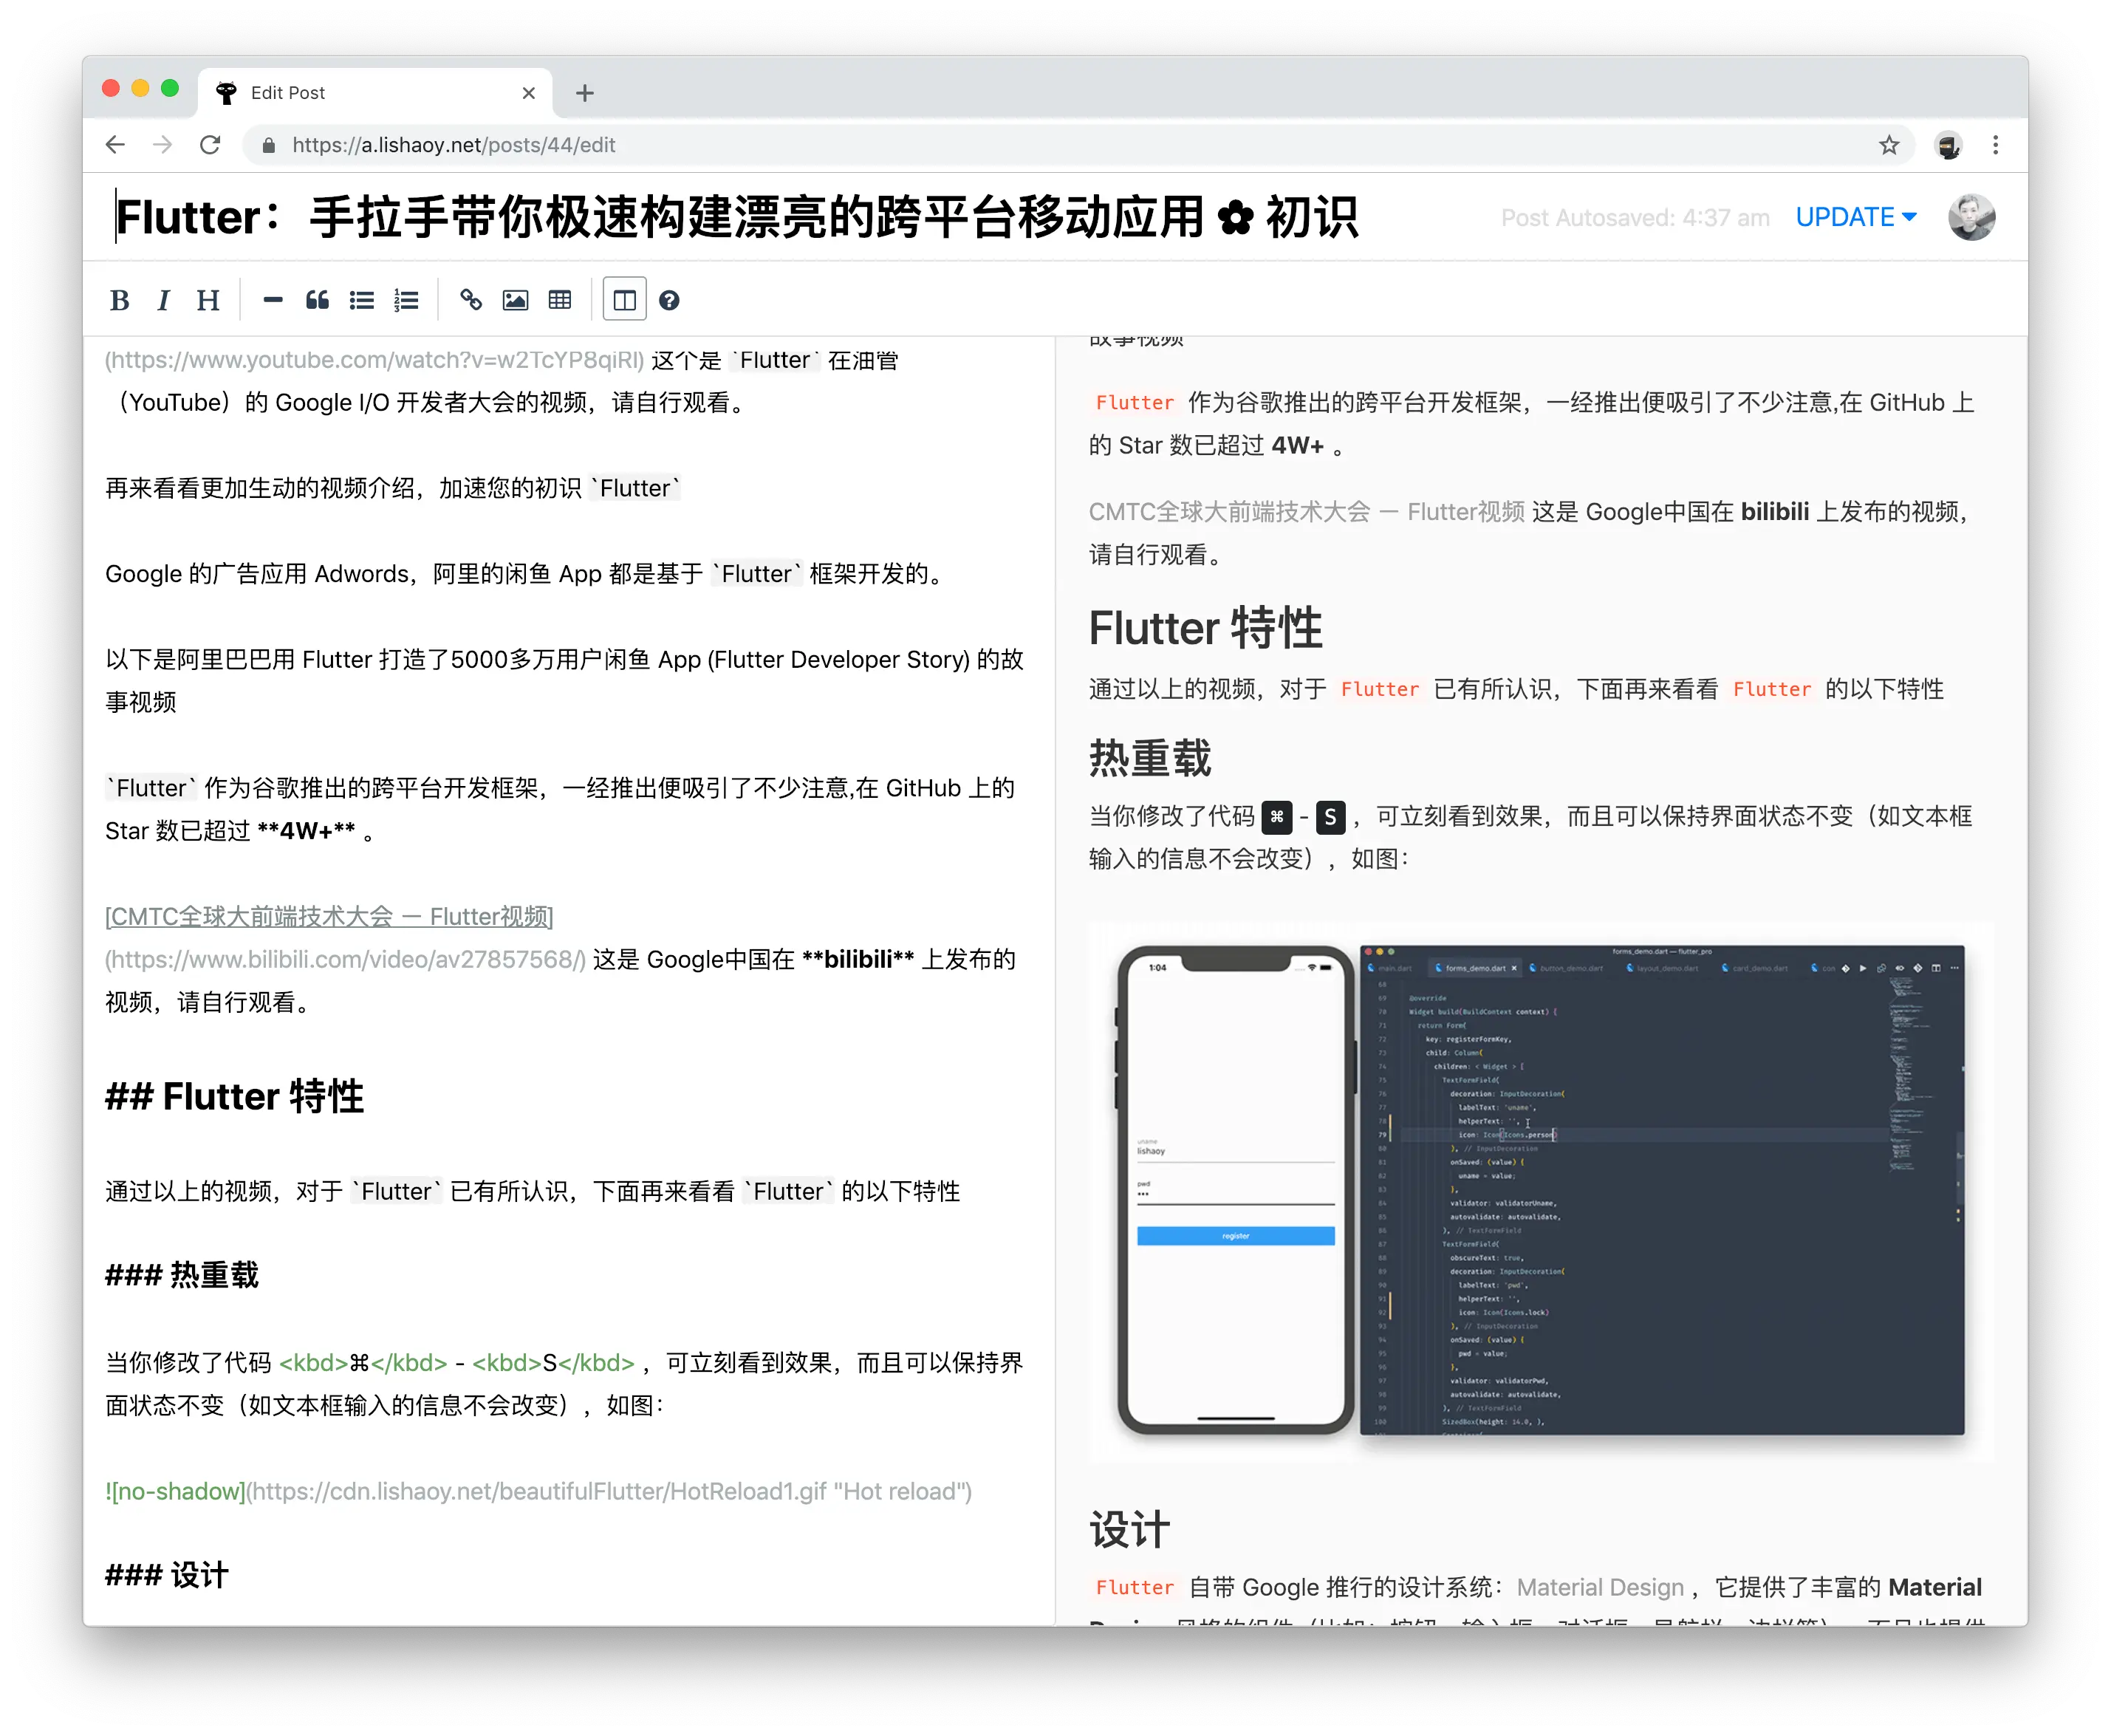Open Chrome's three-dot menu
The image size is (2111, 1736).
coord(1995,145)
